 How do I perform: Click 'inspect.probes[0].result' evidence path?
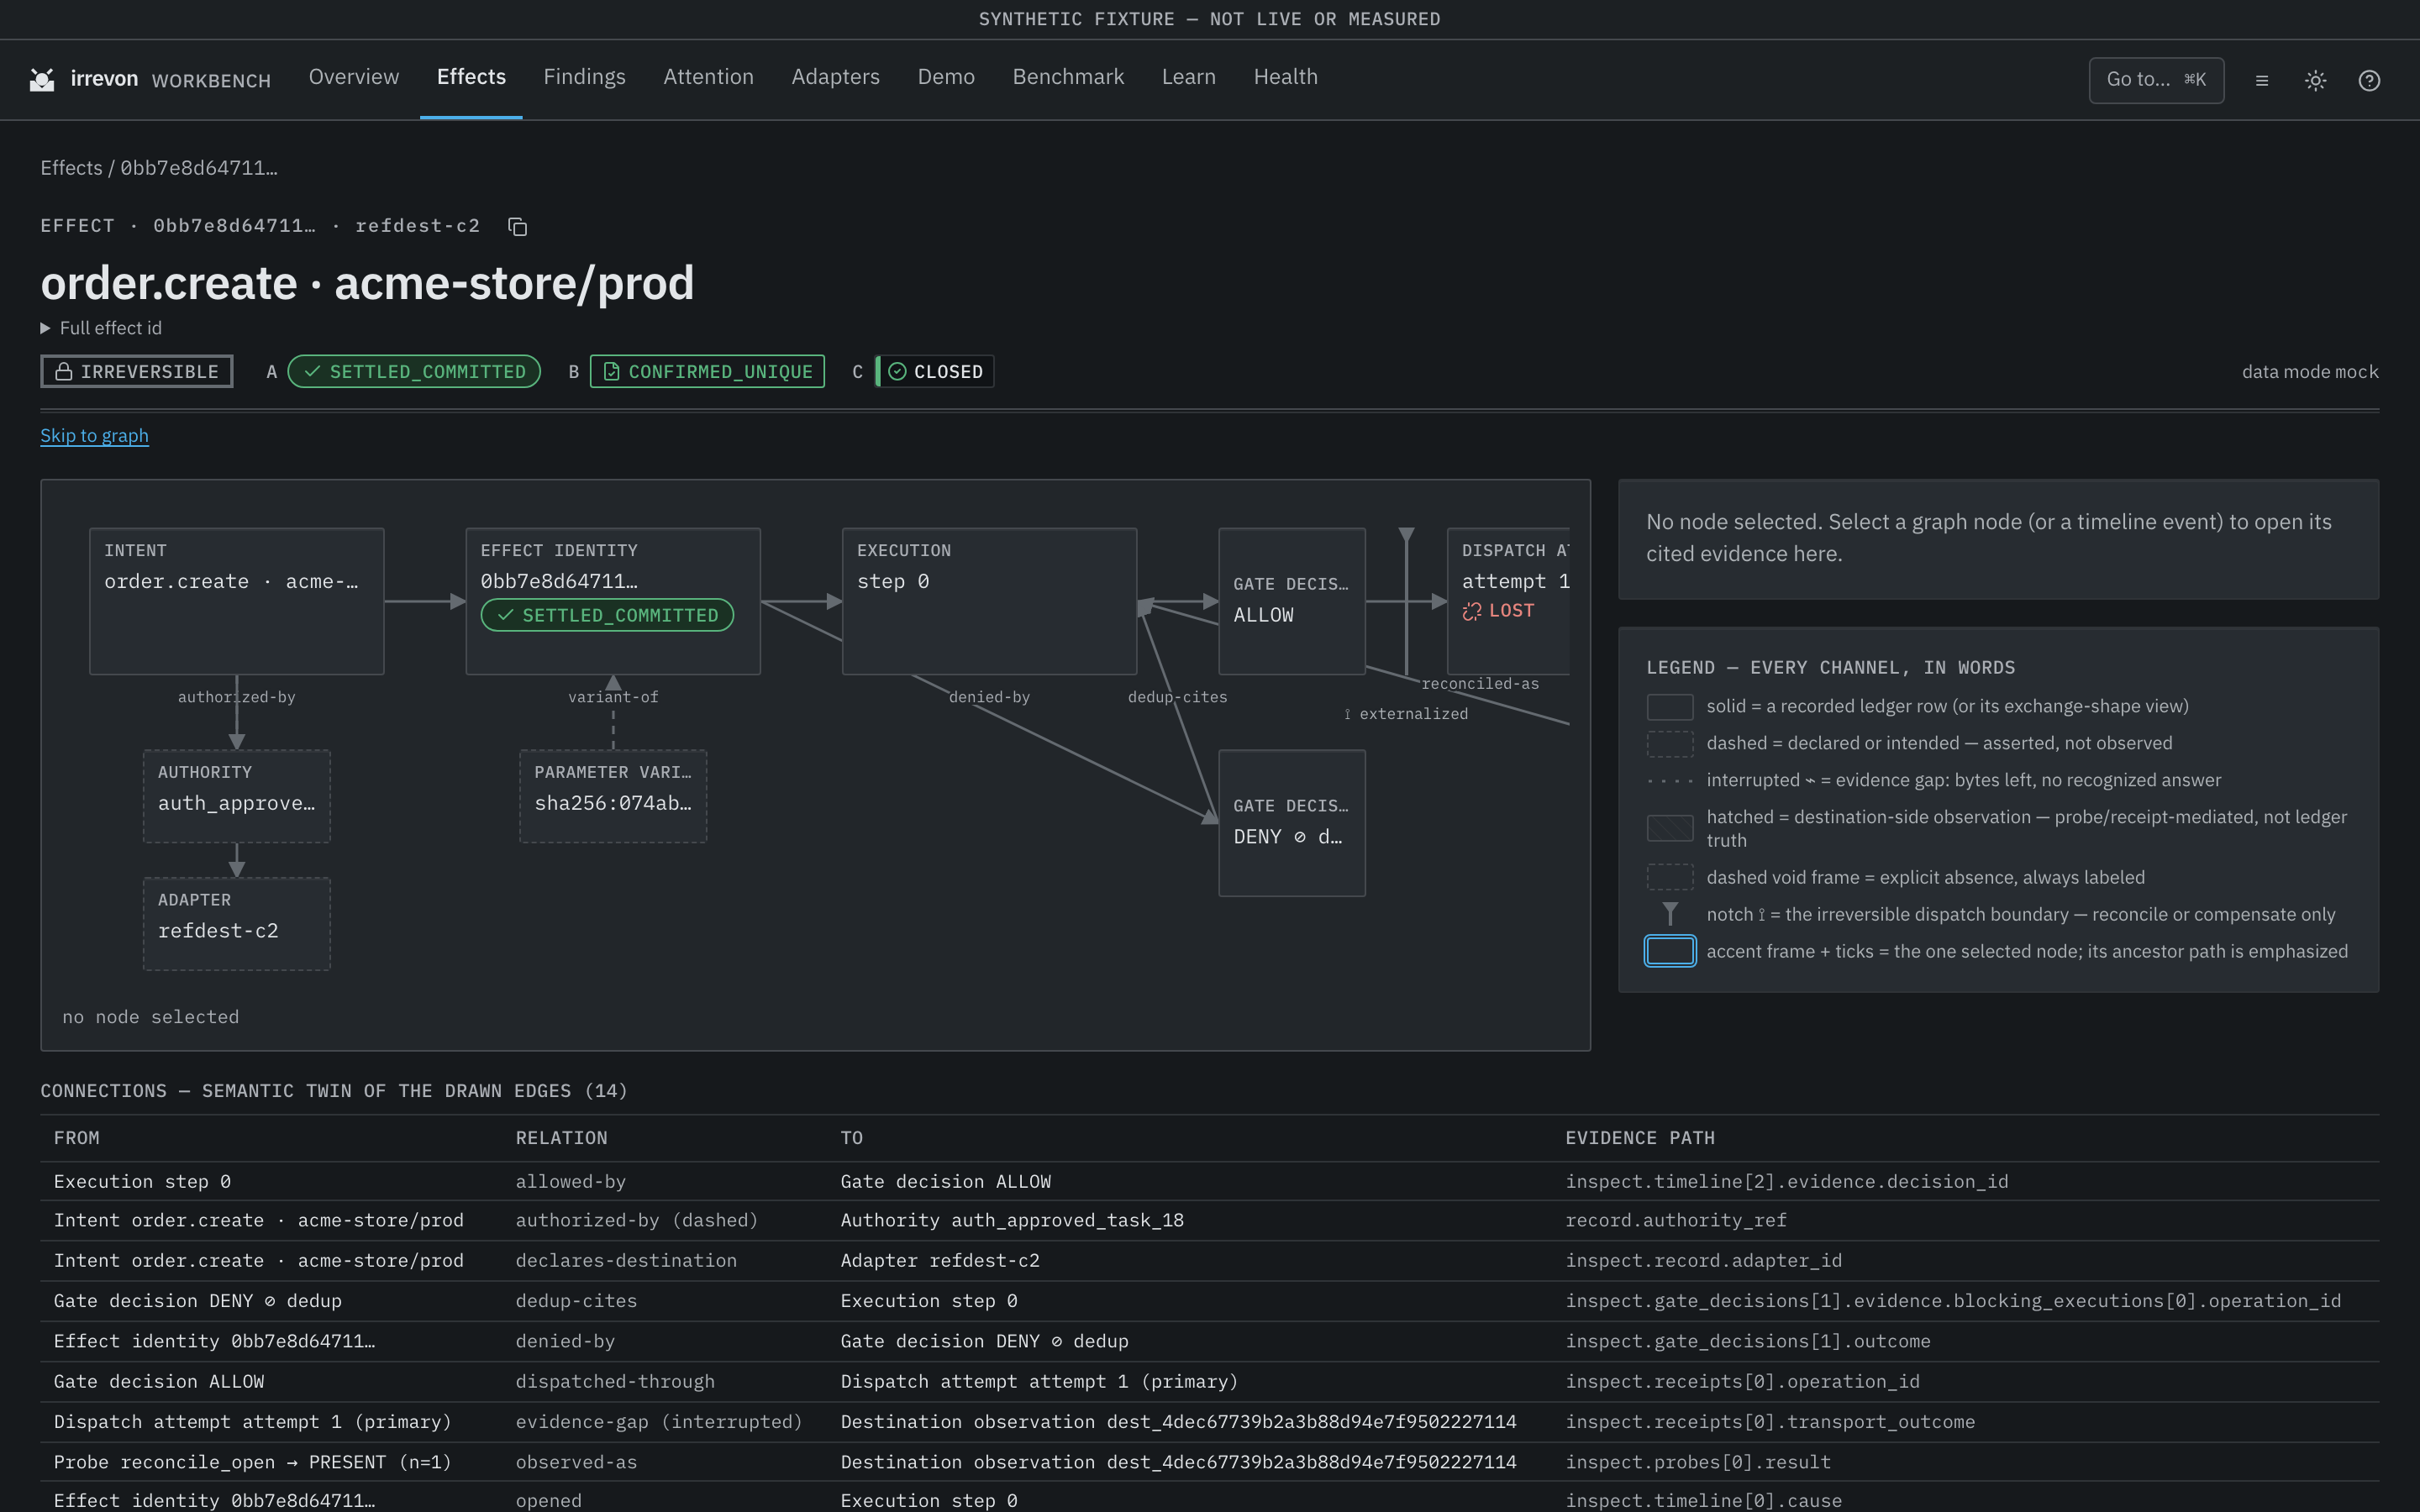[x=1698, y=1462]
